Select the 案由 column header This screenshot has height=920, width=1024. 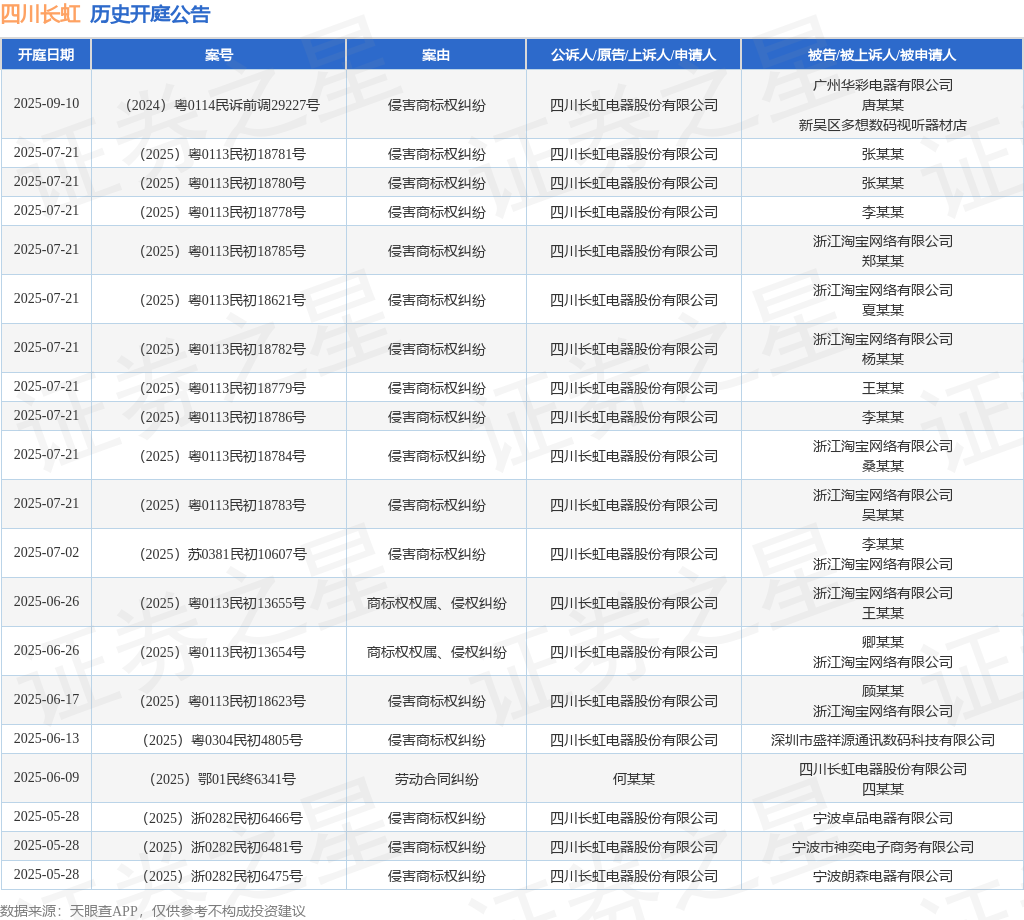pyautogui.click(x=436, y=55)
